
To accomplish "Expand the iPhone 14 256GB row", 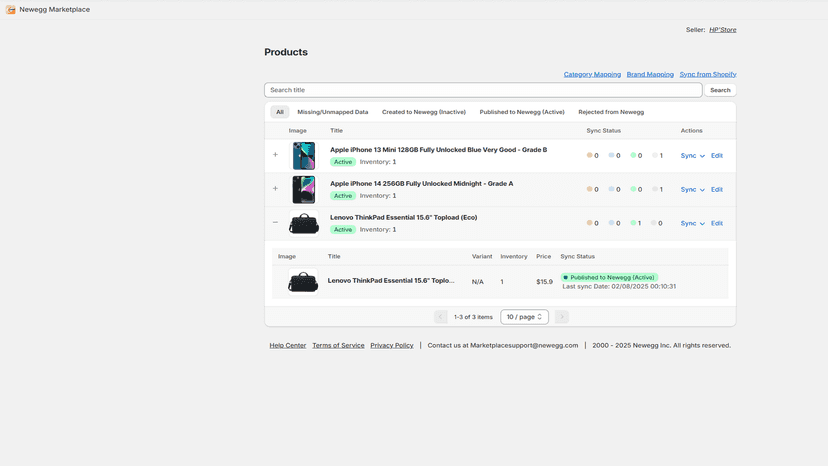I will (275, 189).
